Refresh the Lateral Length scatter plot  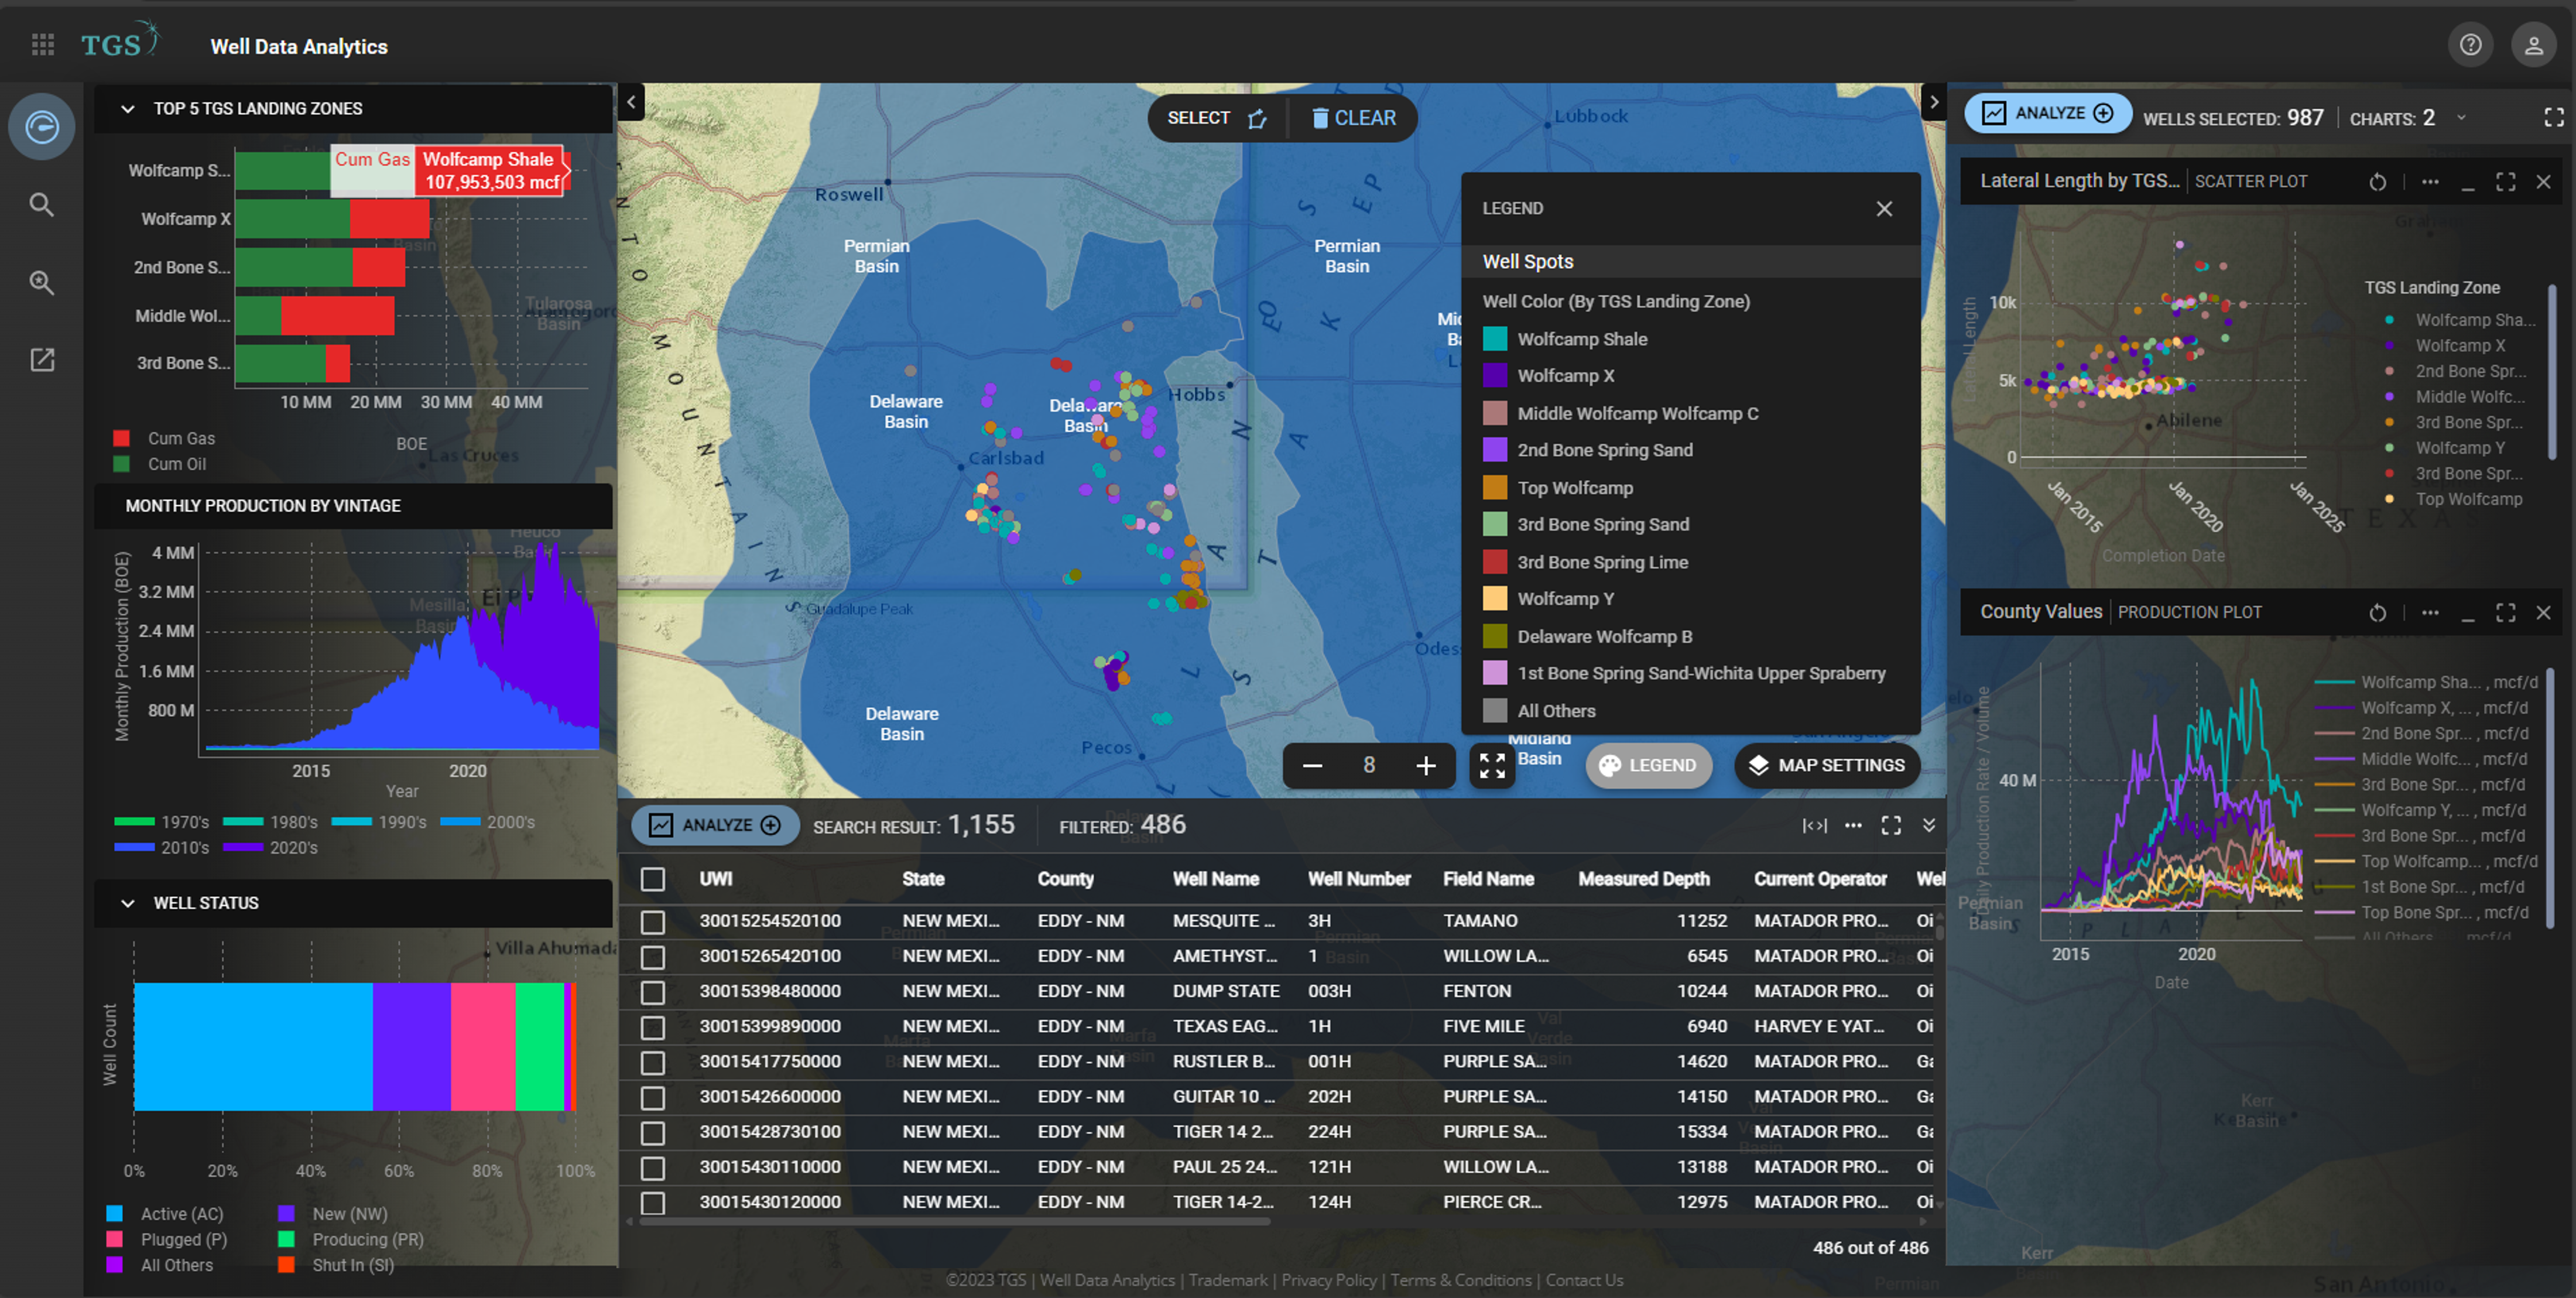point(2377,182)
